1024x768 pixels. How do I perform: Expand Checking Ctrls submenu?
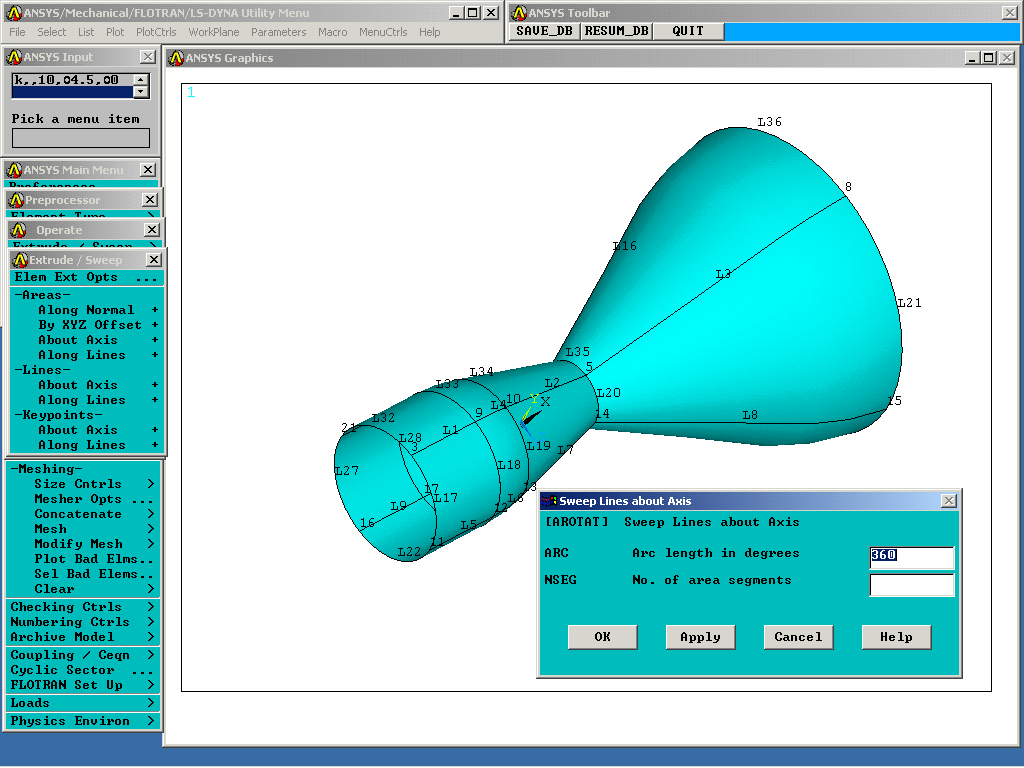[83, 607]
